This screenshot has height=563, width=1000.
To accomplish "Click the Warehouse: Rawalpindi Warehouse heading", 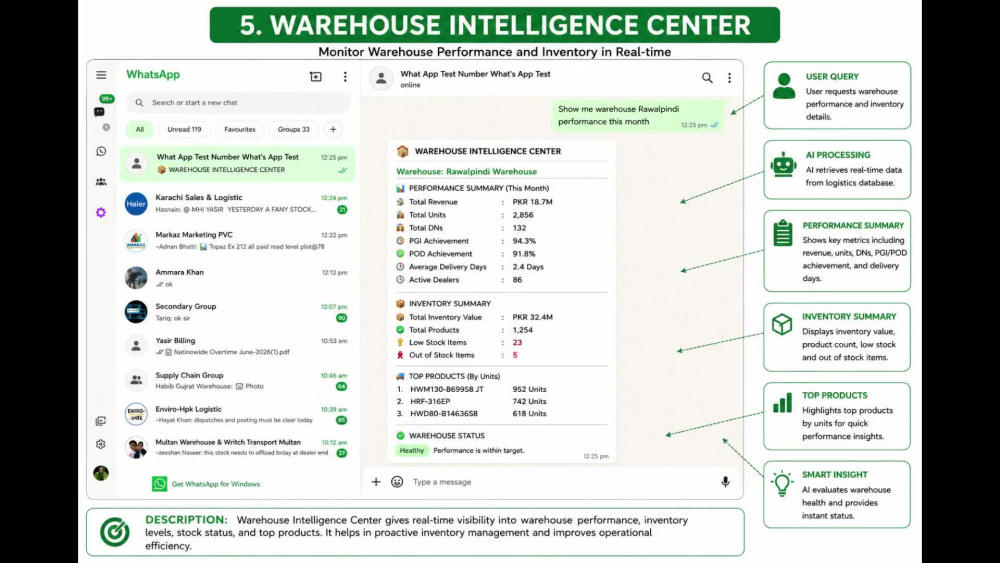I will coord(466,172).
